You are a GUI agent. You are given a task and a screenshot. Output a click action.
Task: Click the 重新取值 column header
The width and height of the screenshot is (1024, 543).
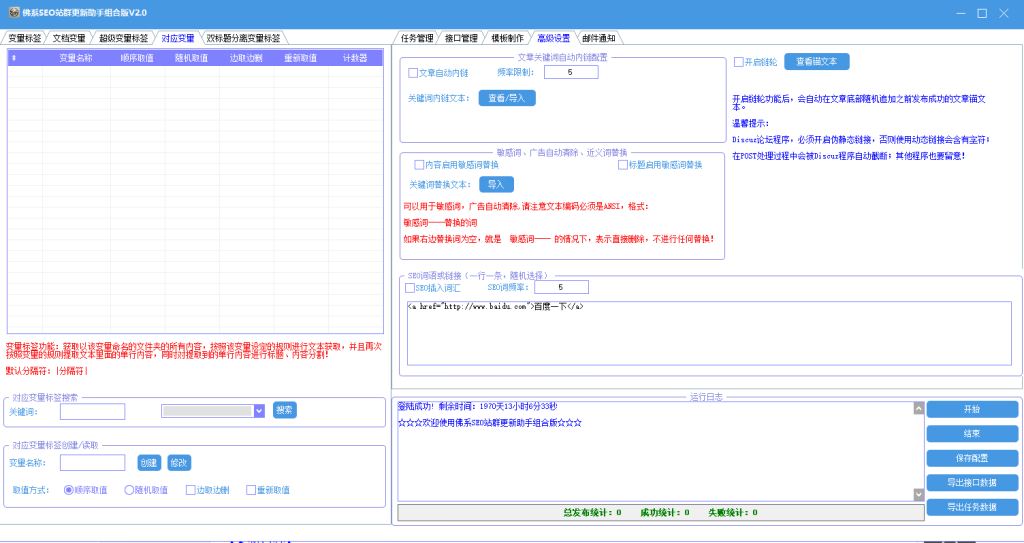click(300, 58)
